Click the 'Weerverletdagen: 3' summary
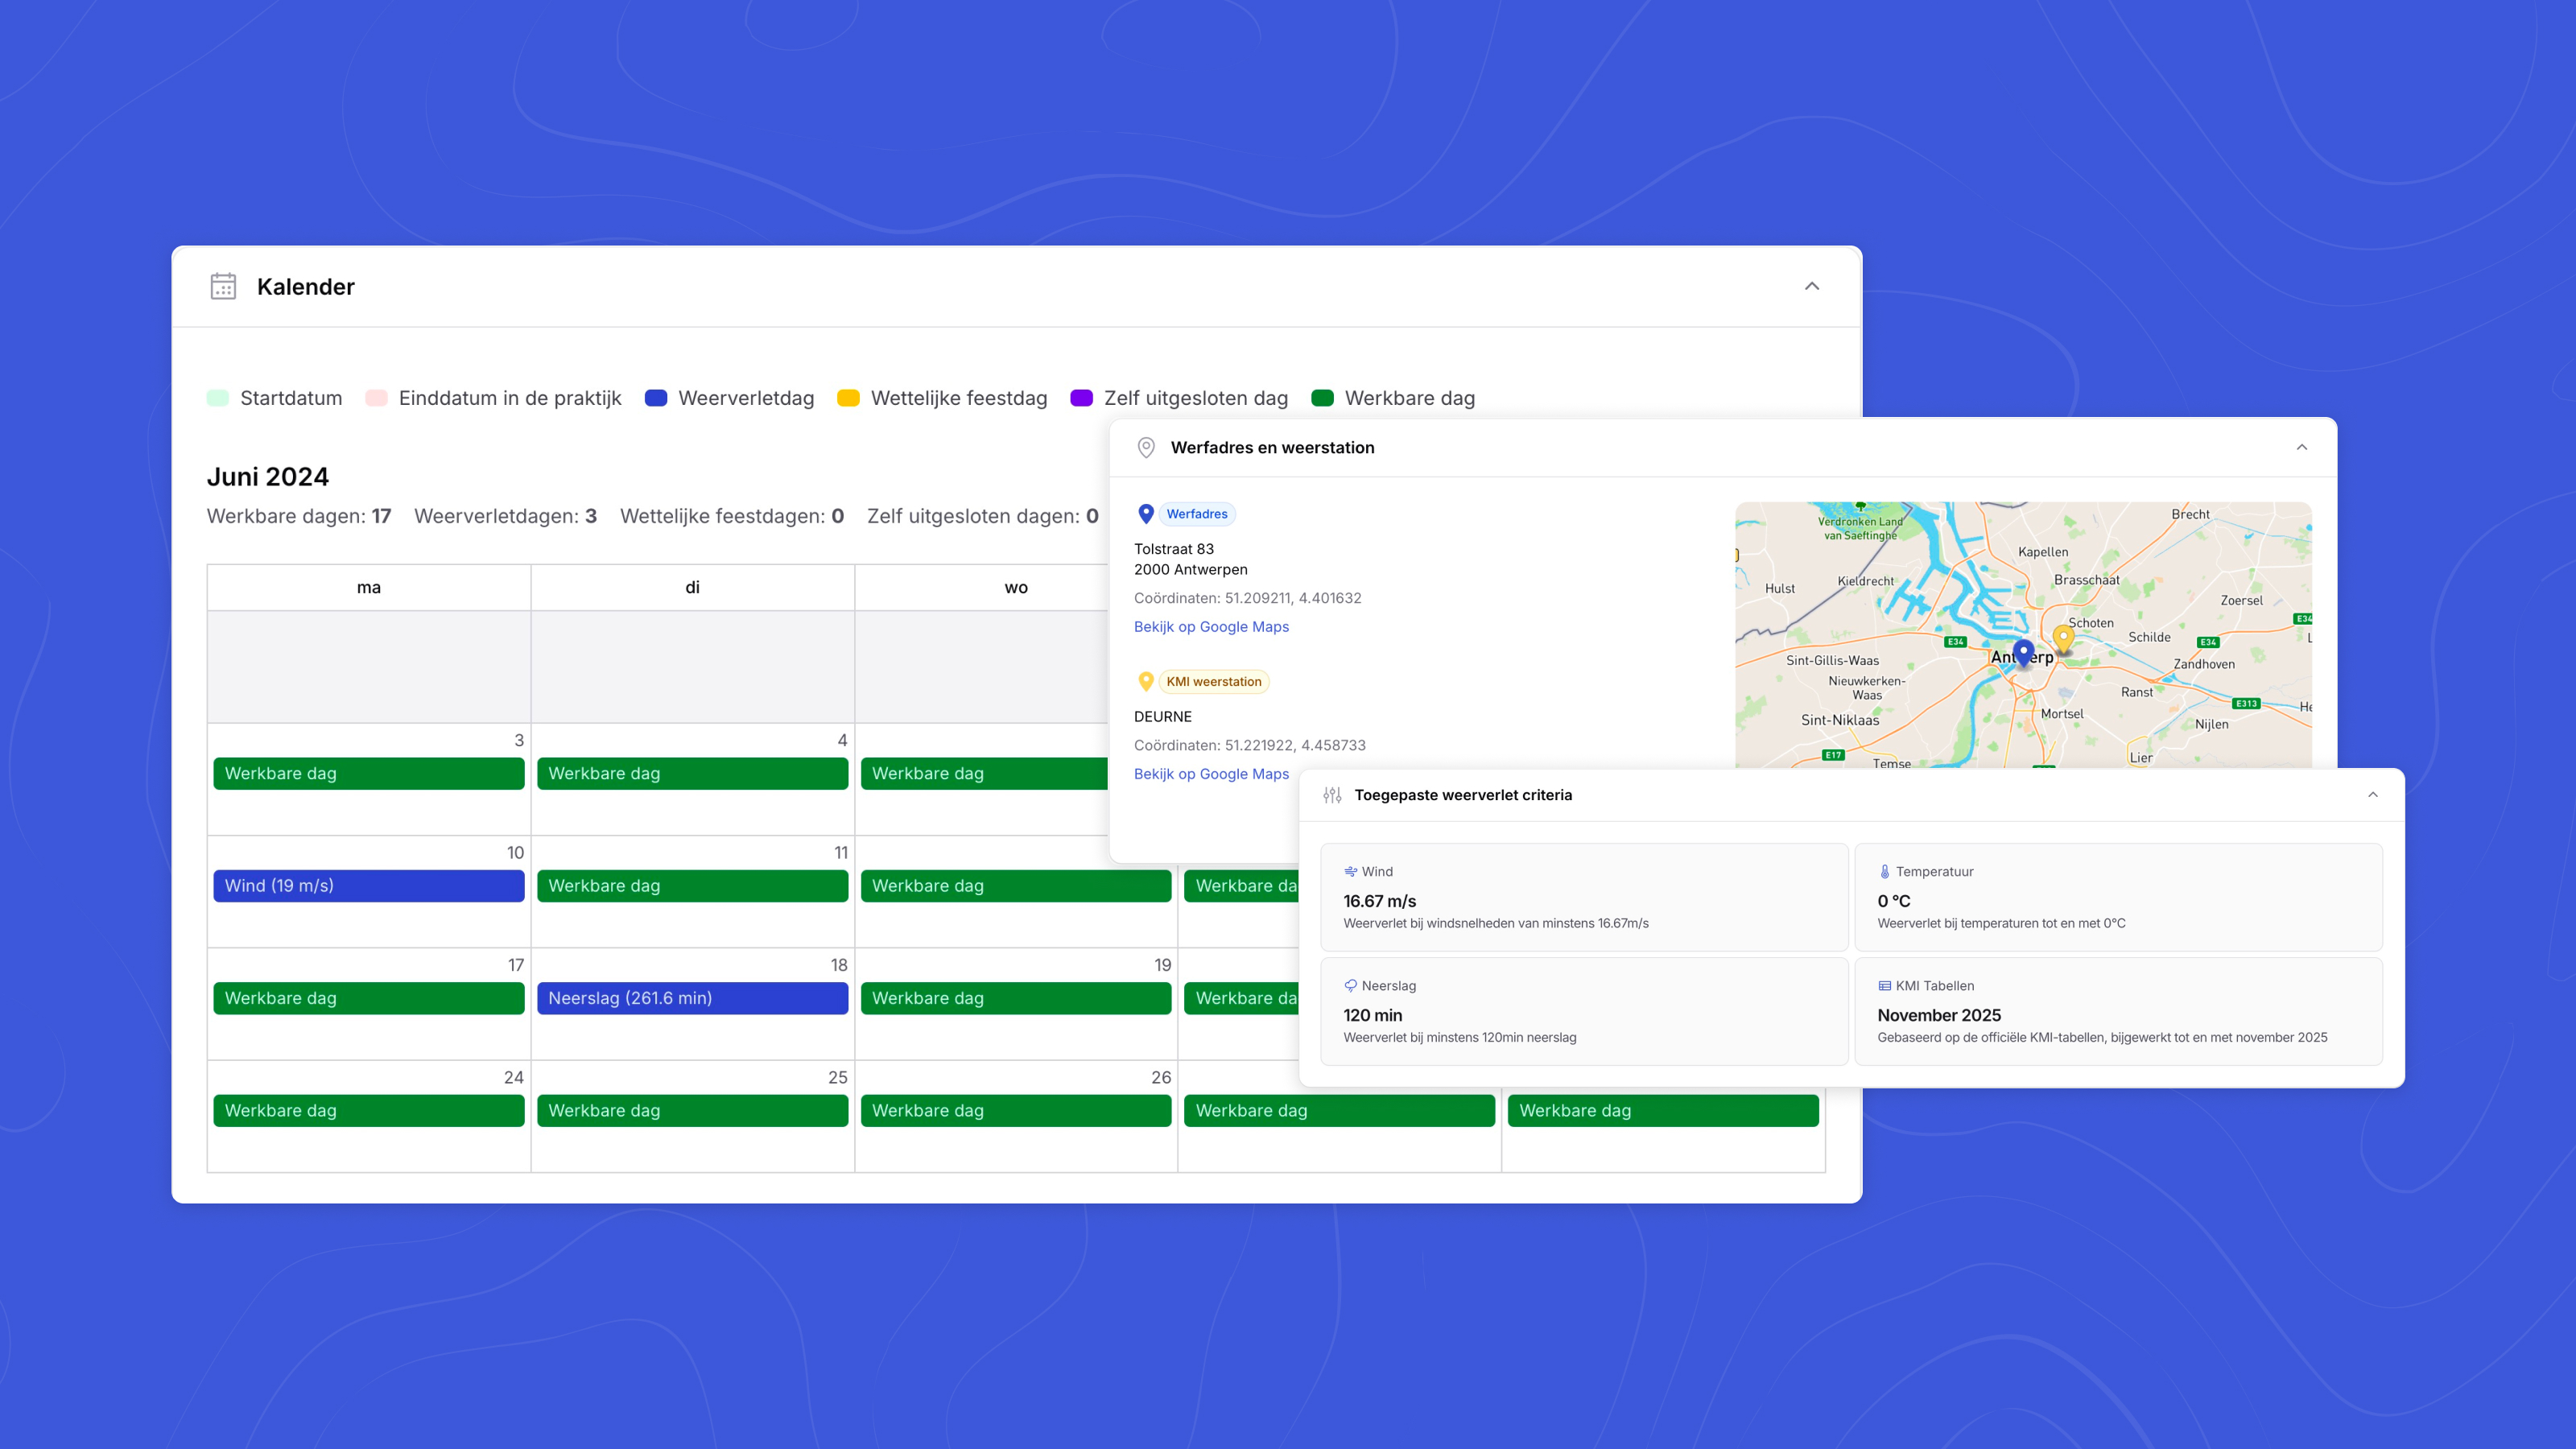Screen dimensions: 2576x1449 point(505,516)
